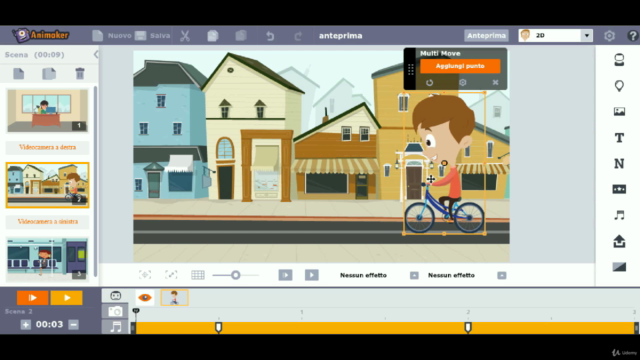Duplicate the selected scene
Image resolution: width=640 pixels, height=360 pixels.
(x=49, y=74)
